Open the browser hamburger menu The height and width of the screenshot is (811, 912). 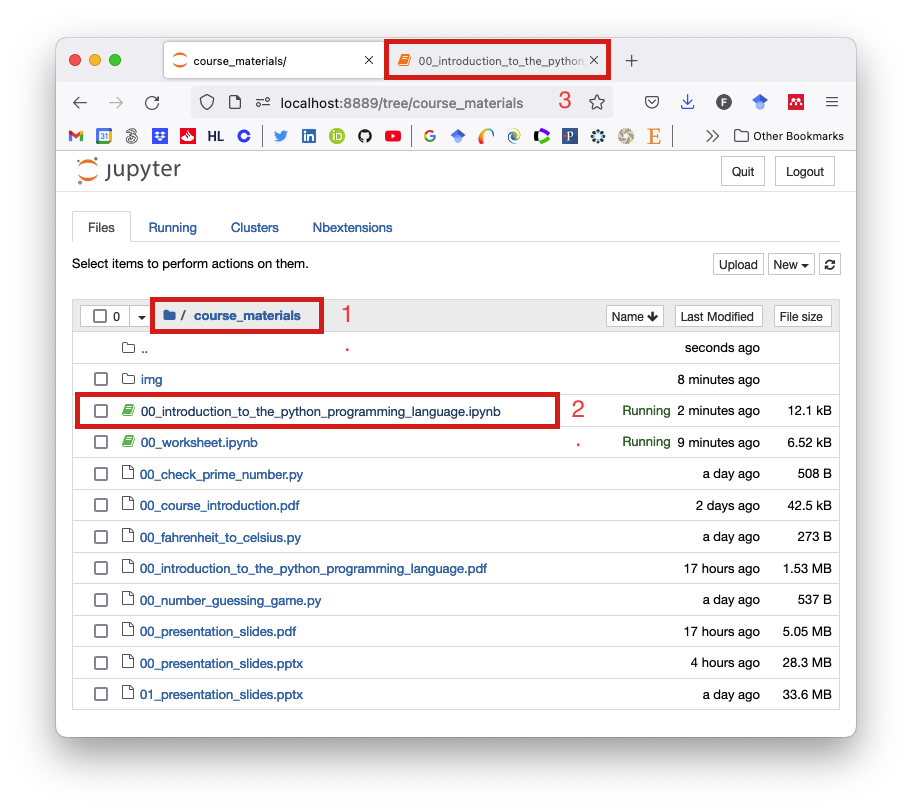click(x=832, y=102)
